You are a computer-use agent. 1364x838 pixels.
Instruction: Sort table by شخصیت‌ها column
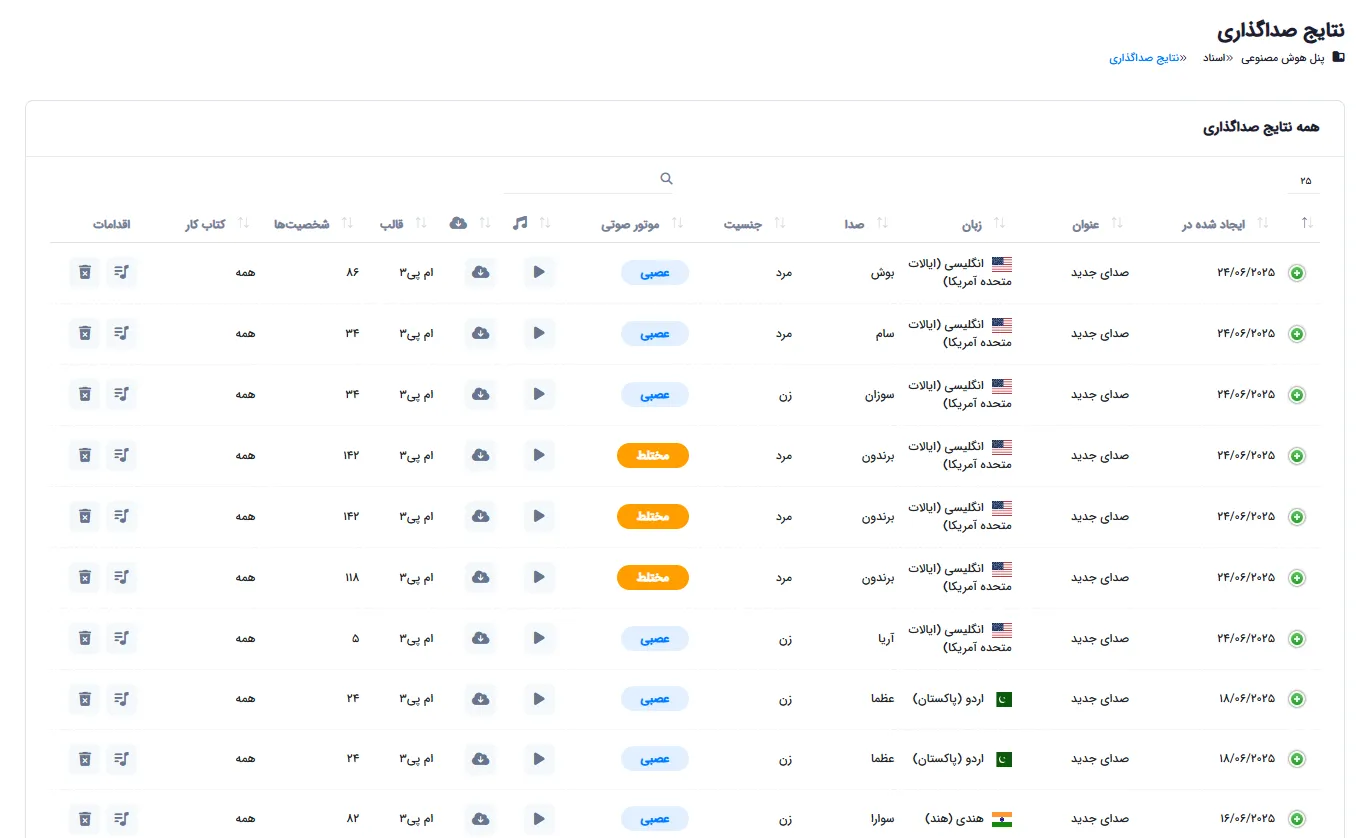[x=313, y=224]
